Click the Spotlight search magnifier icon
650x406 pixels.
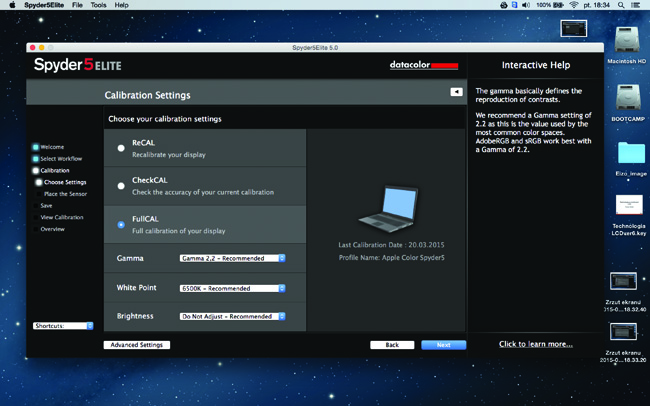pos(620,5)
